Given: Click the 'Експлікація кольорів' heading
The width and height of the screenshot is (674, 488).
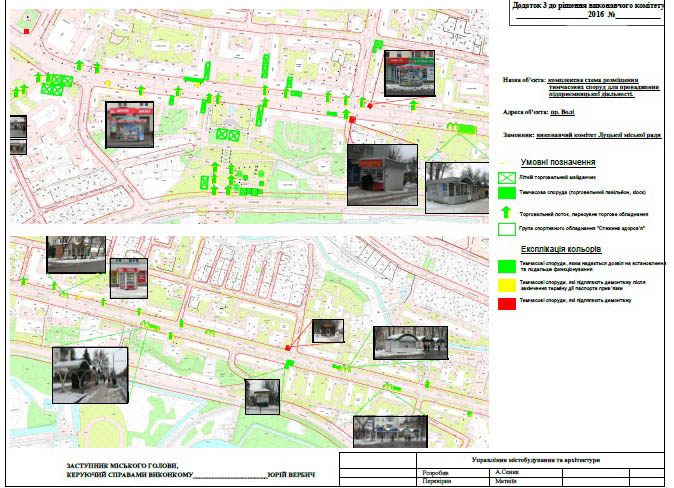Looking at the screenshot, I should [x=562, y=247].
